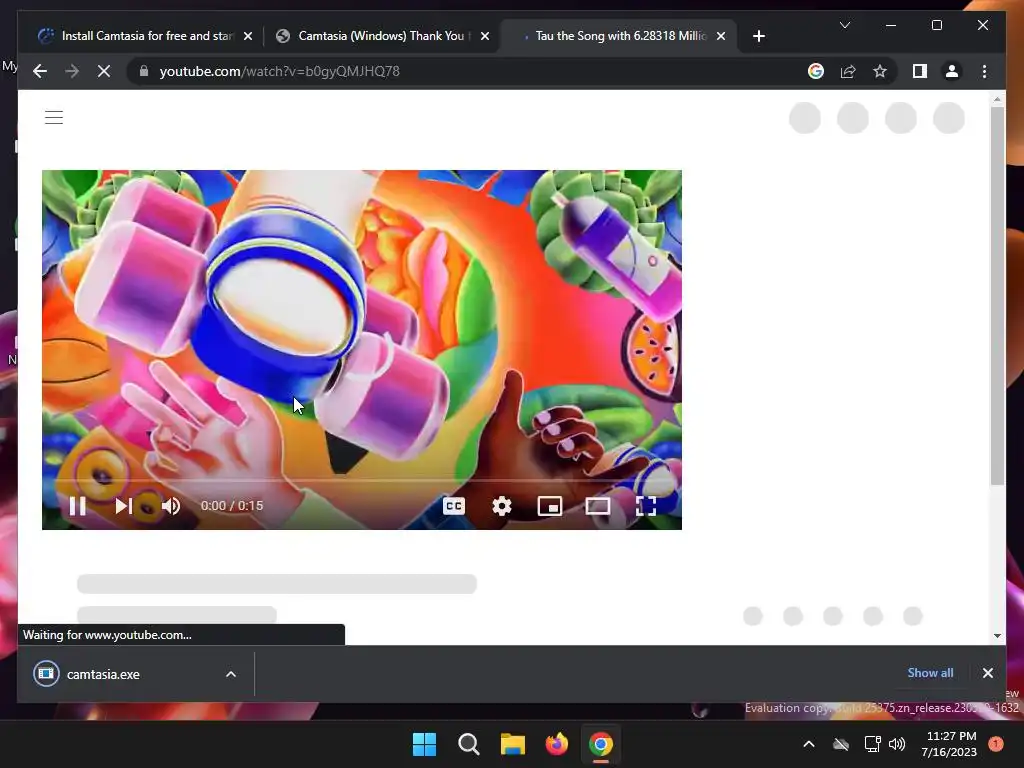Open camtasia.exe download
The height and width of the screenshot is (768, 1024).
point(103,674)
